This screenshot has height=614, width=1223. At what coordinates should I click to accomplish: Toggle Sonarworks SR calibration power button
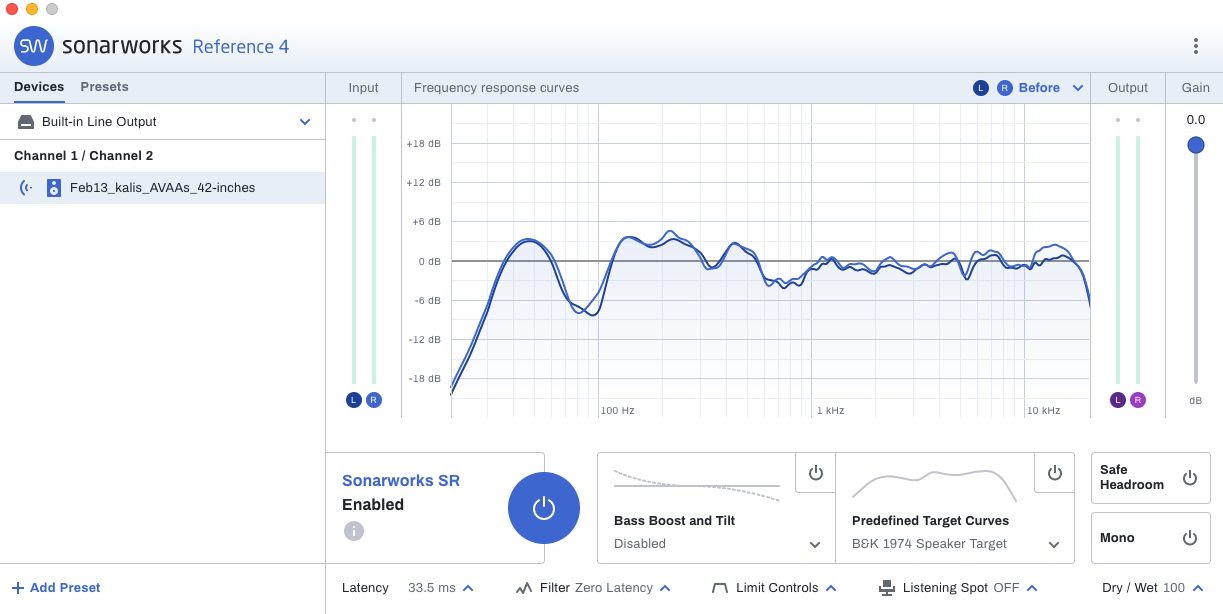[x=544, y=508]
